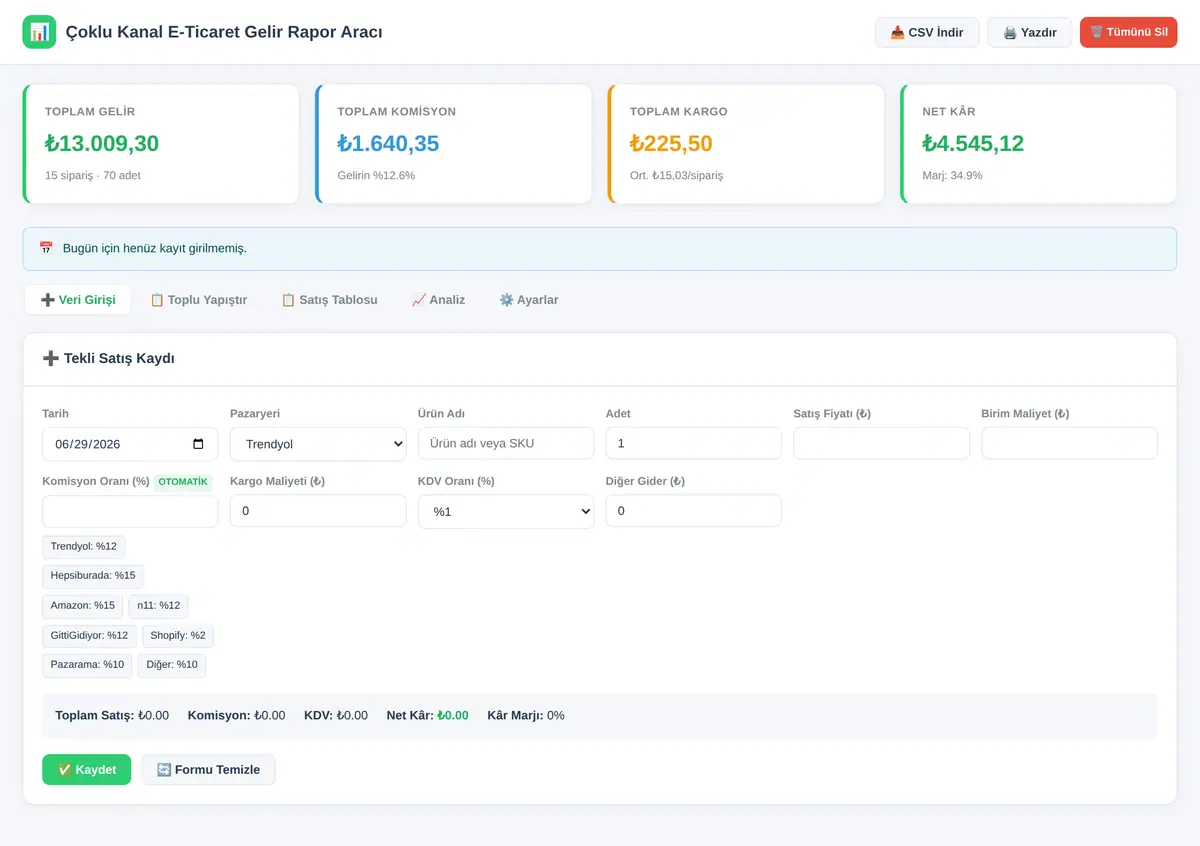Choose the Hepsiburada: %15 commission chip
Image resolution: width=1200 pixels, height=846 pixels.
click(x=93, y=576)
